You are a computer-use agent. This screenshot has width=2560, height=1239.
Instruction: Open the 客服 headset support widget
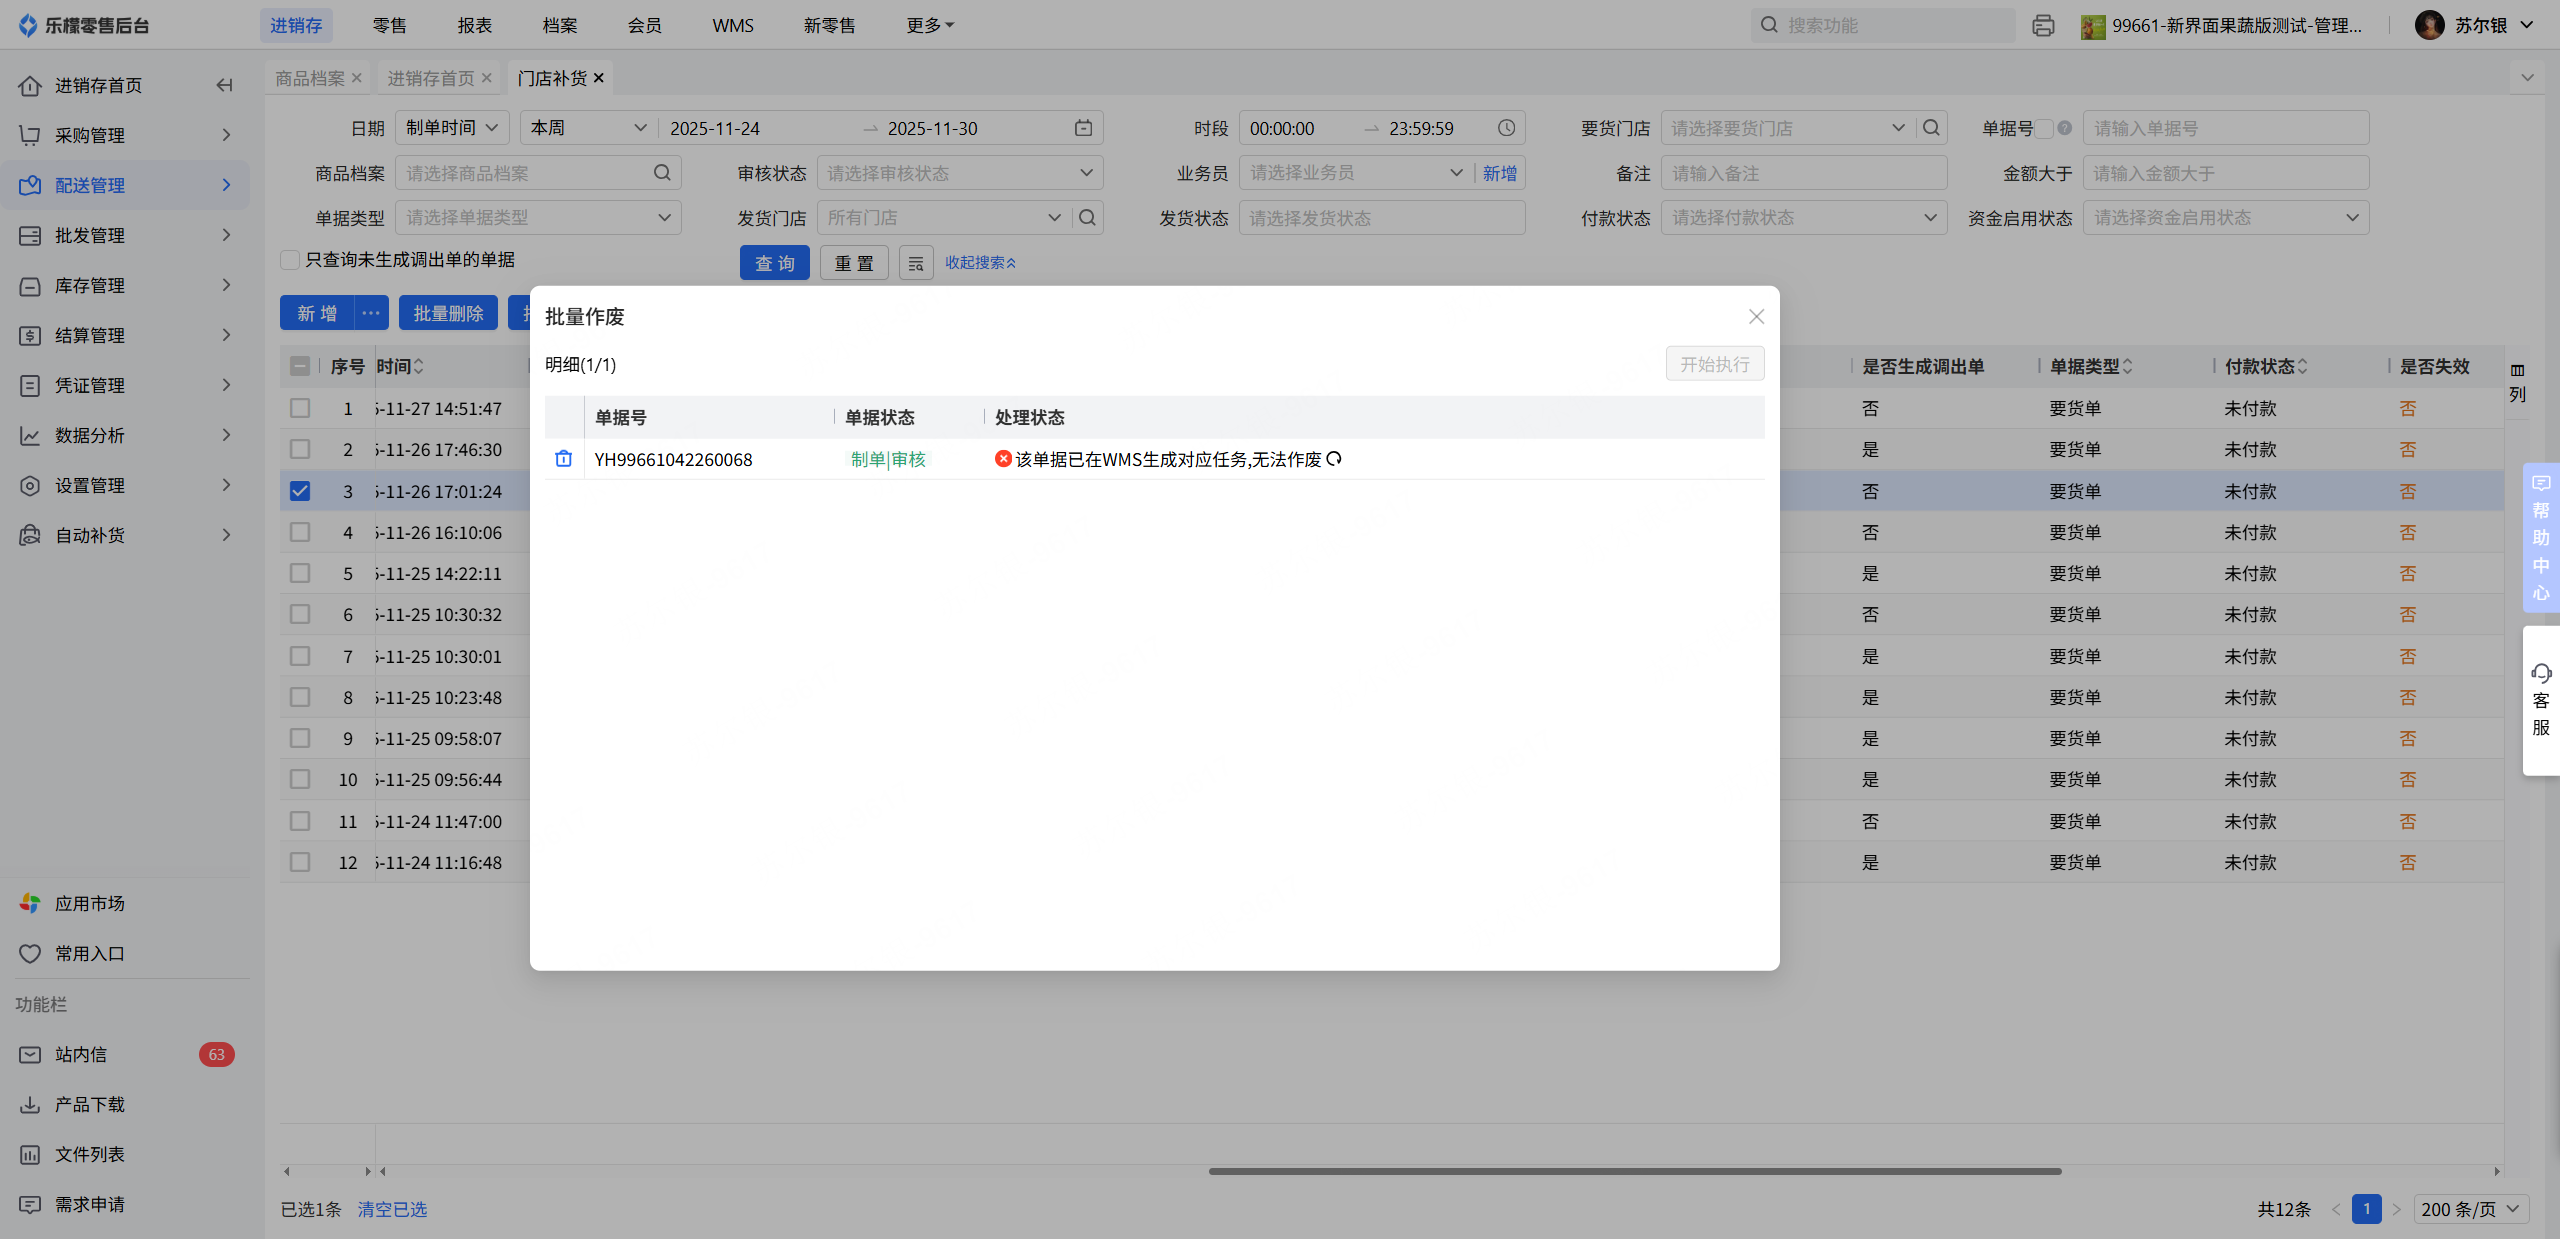pyautogui.click(x=2541, y=699)
